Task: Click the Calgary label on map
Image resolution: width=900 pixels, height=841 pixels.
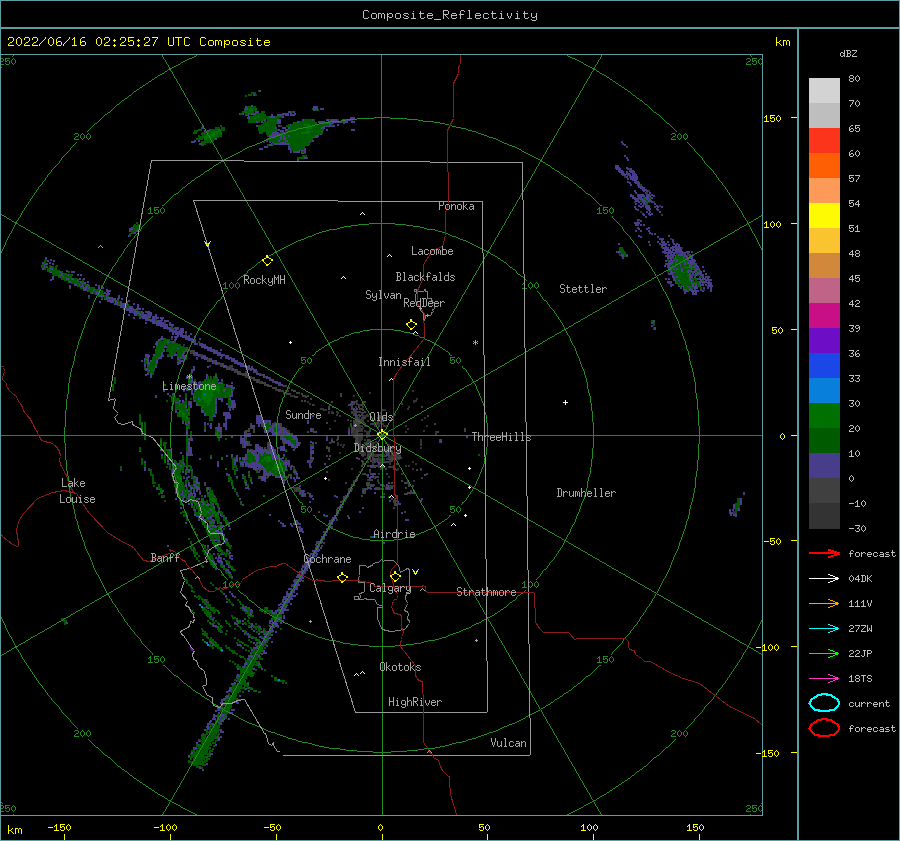Action: 390,588
